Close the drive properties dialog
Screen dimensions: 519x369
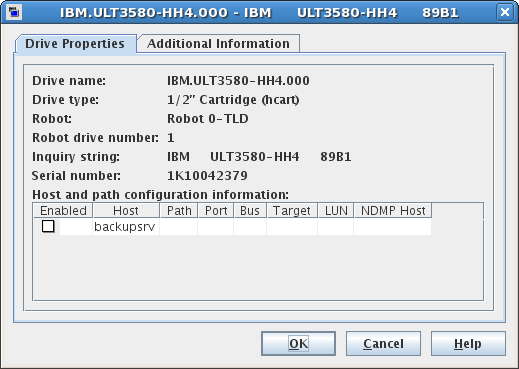pos(505,12)
